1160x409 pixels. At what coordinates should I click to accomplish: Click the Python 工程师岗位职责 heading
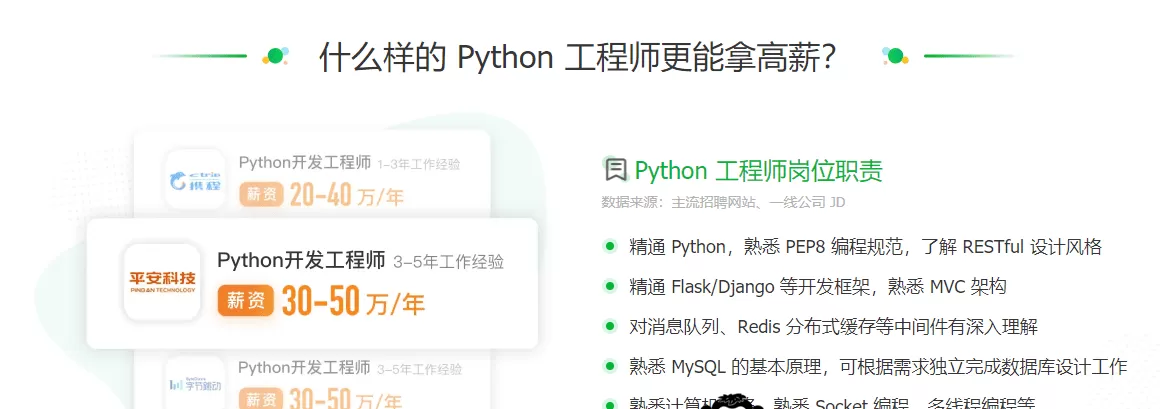pos(758,171)
